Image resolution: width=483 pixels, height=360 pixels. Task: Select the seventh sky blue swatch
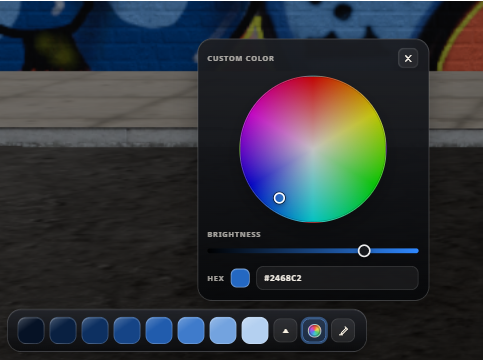pyautogui.click(x=223, y=330)
